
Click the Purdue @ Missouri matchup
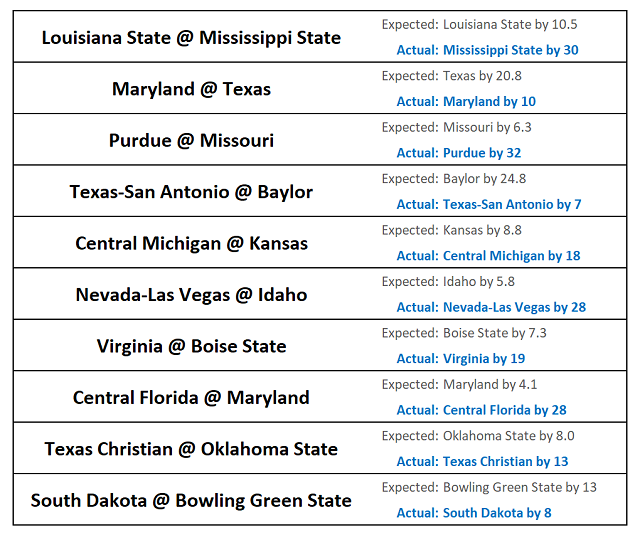191,141
